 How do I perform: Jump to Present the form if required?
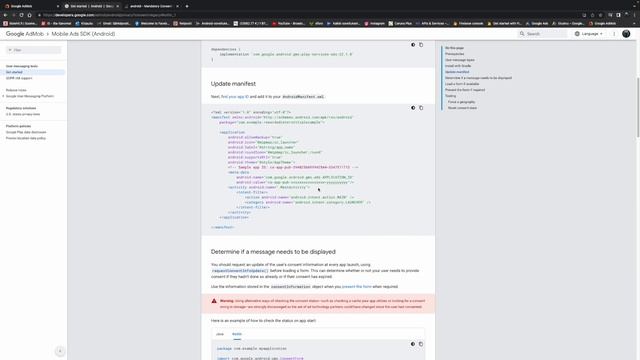[465, 90]
